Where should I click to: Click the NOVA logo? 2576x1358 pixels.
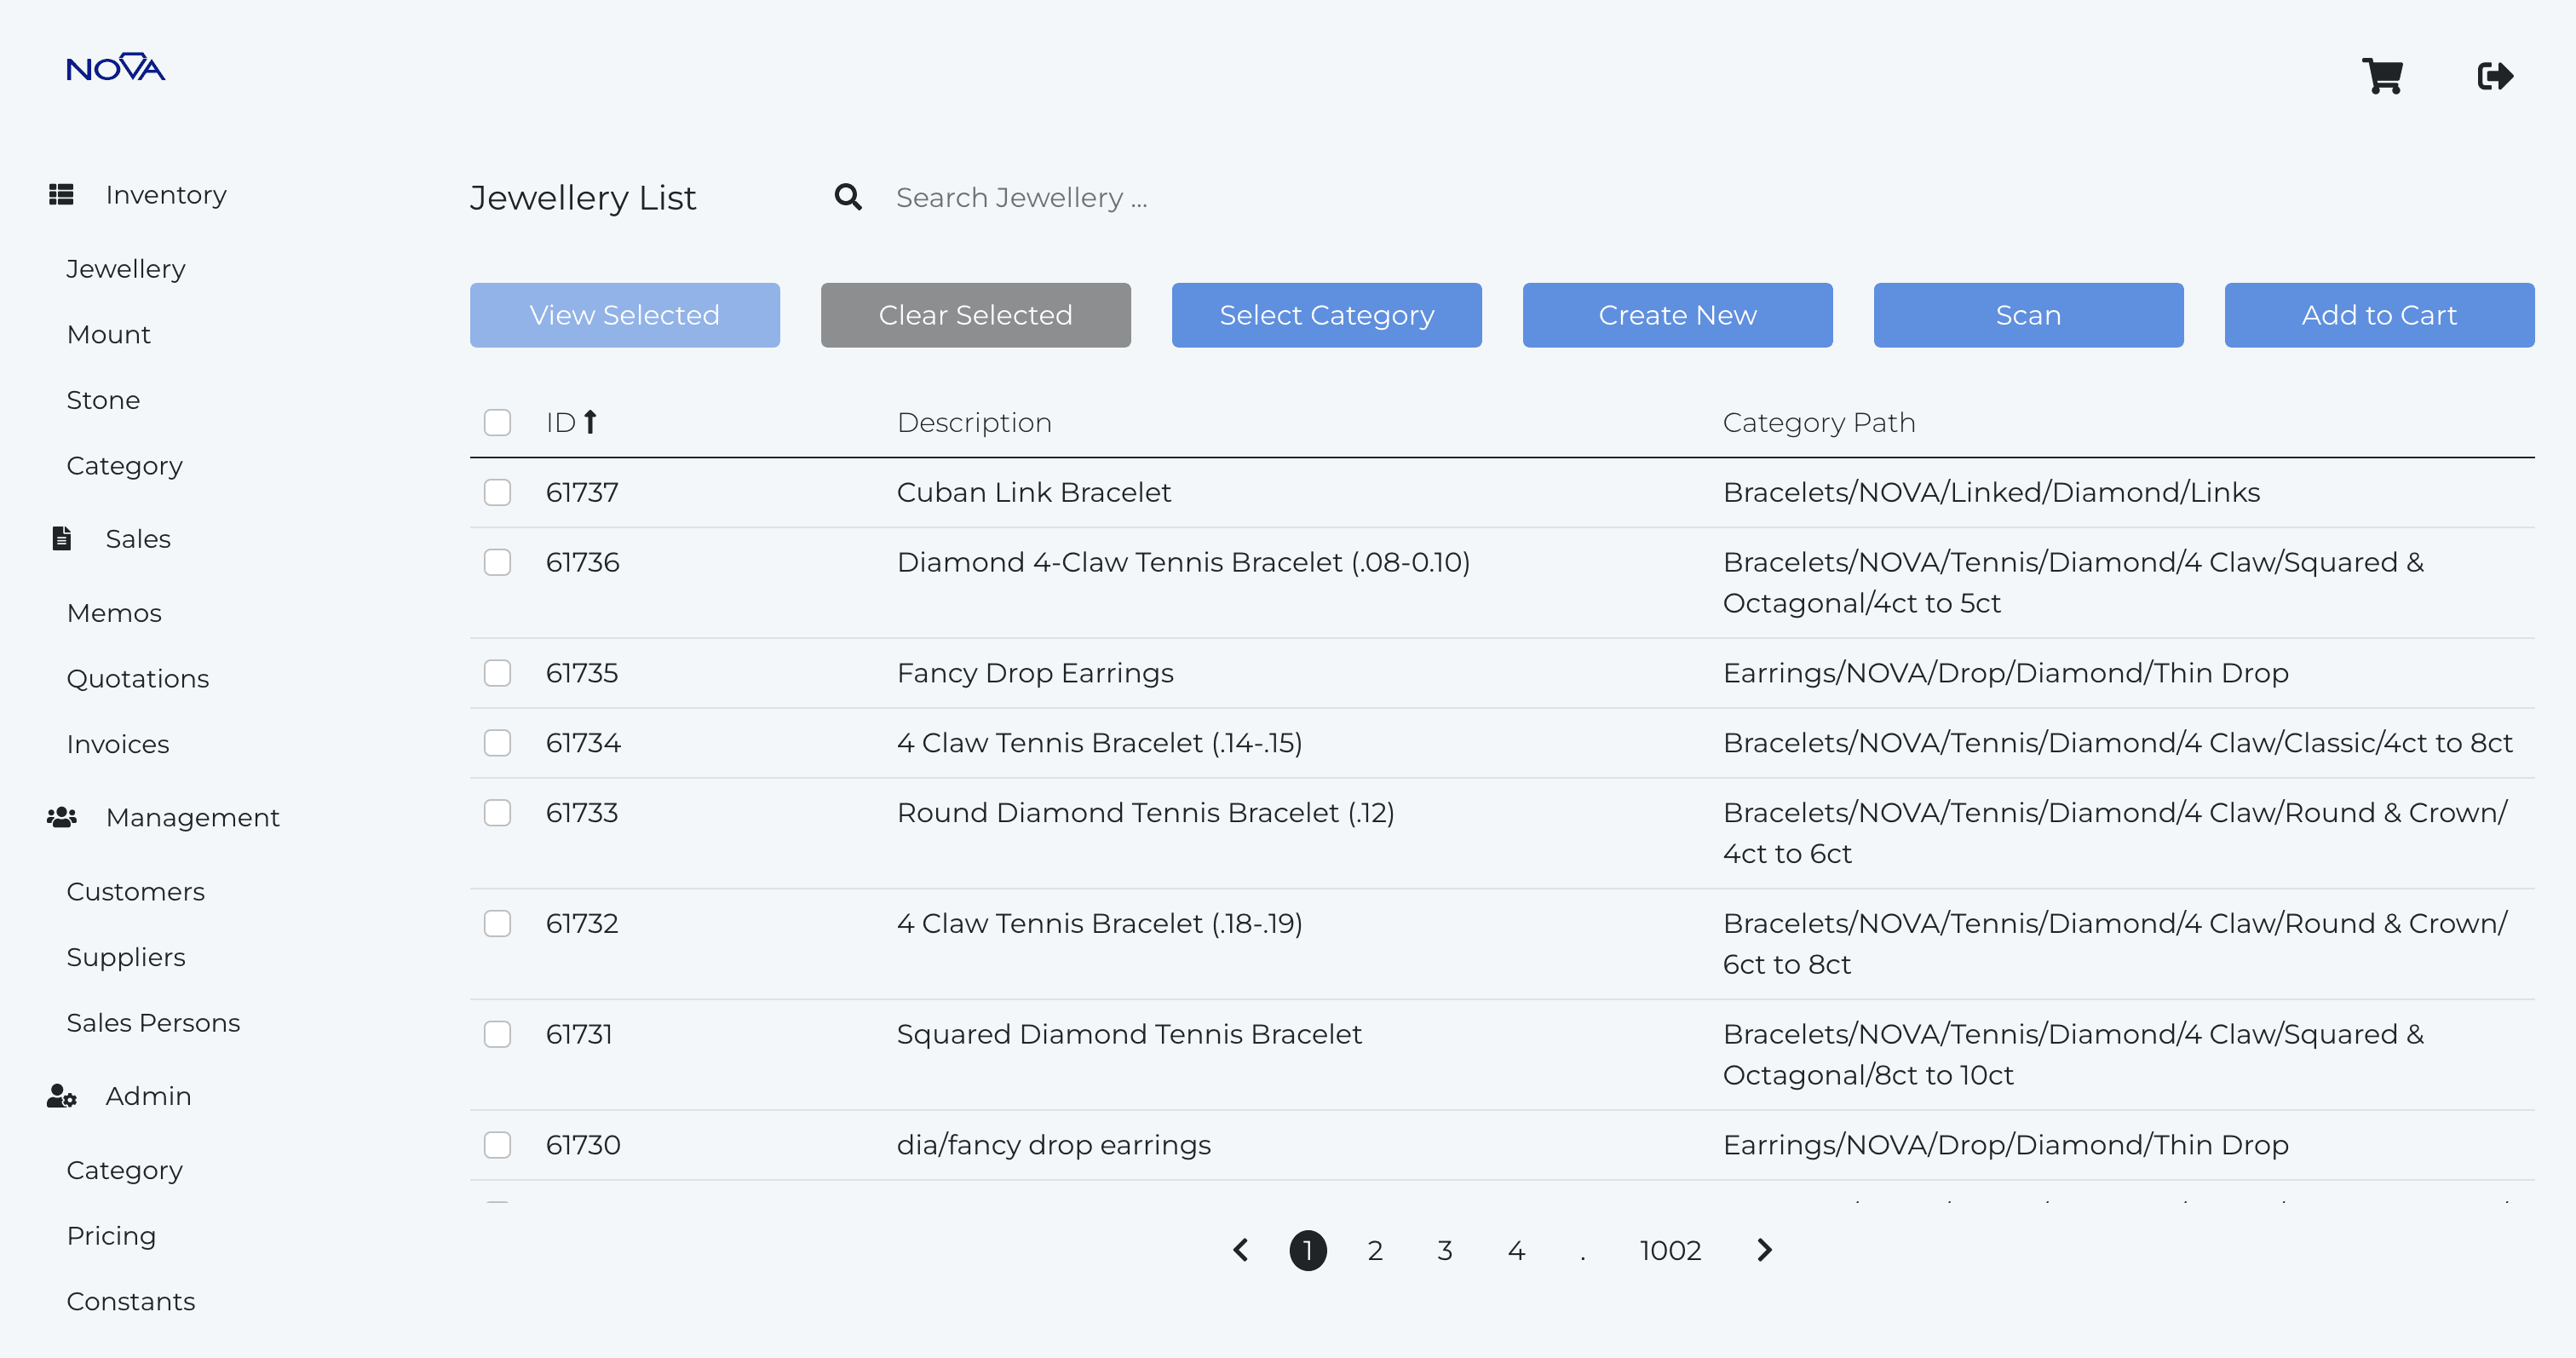coord(115,68)
